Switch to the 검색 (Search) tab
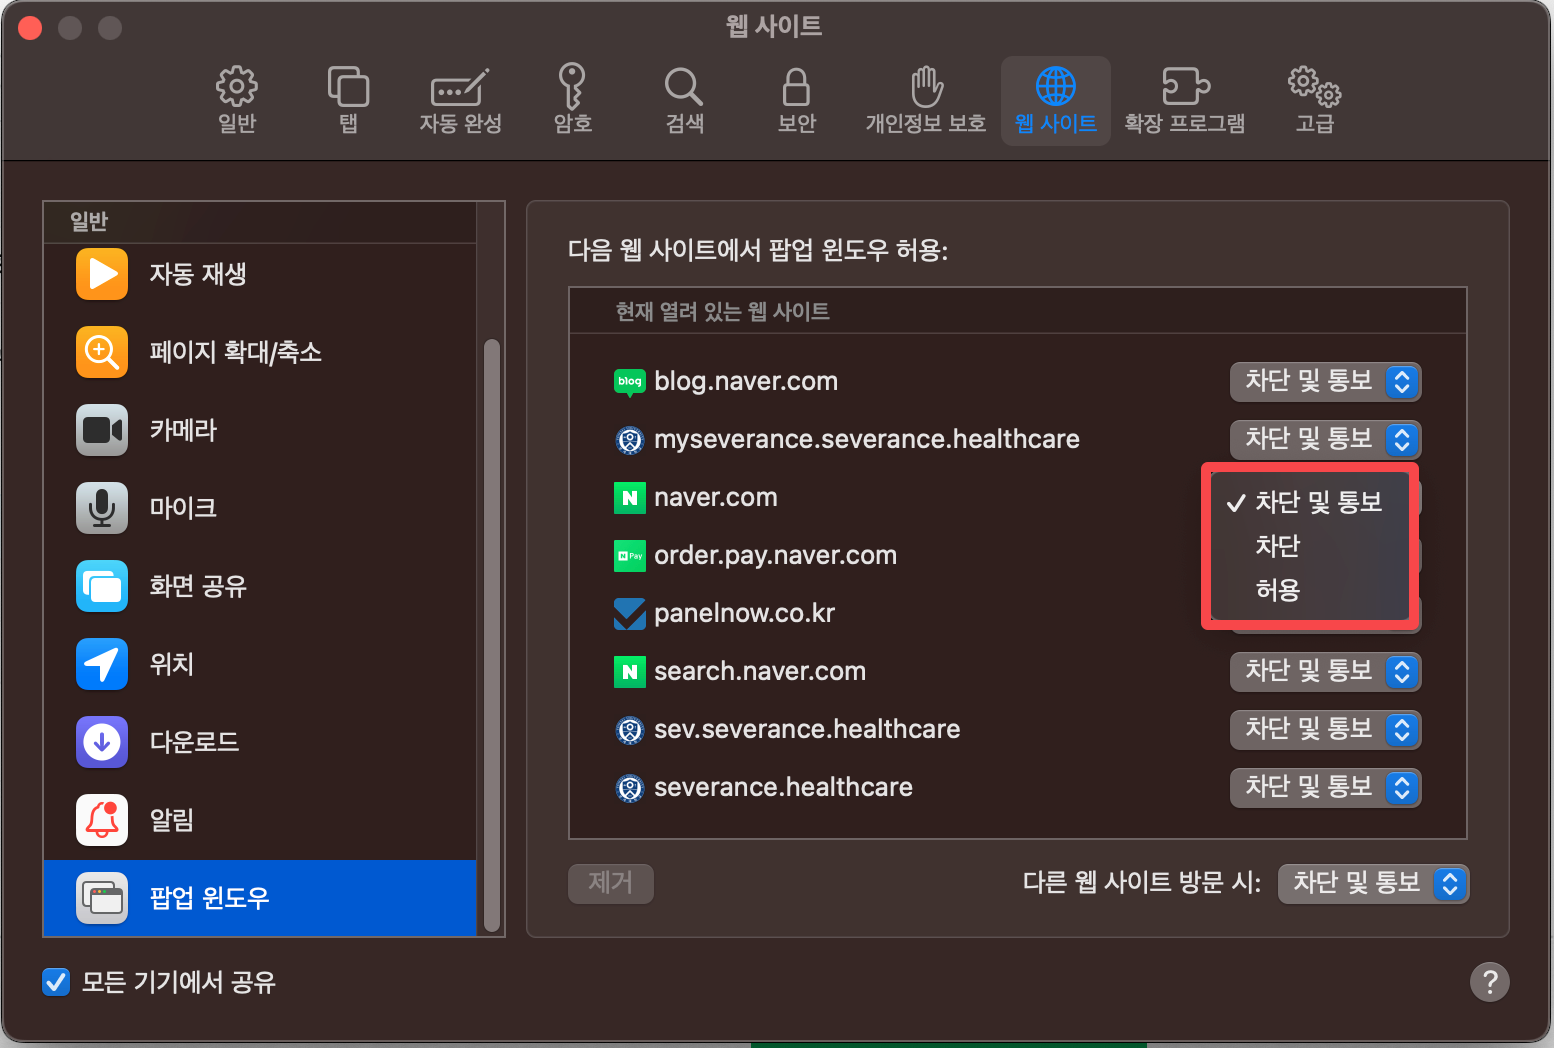 (685, 101)
